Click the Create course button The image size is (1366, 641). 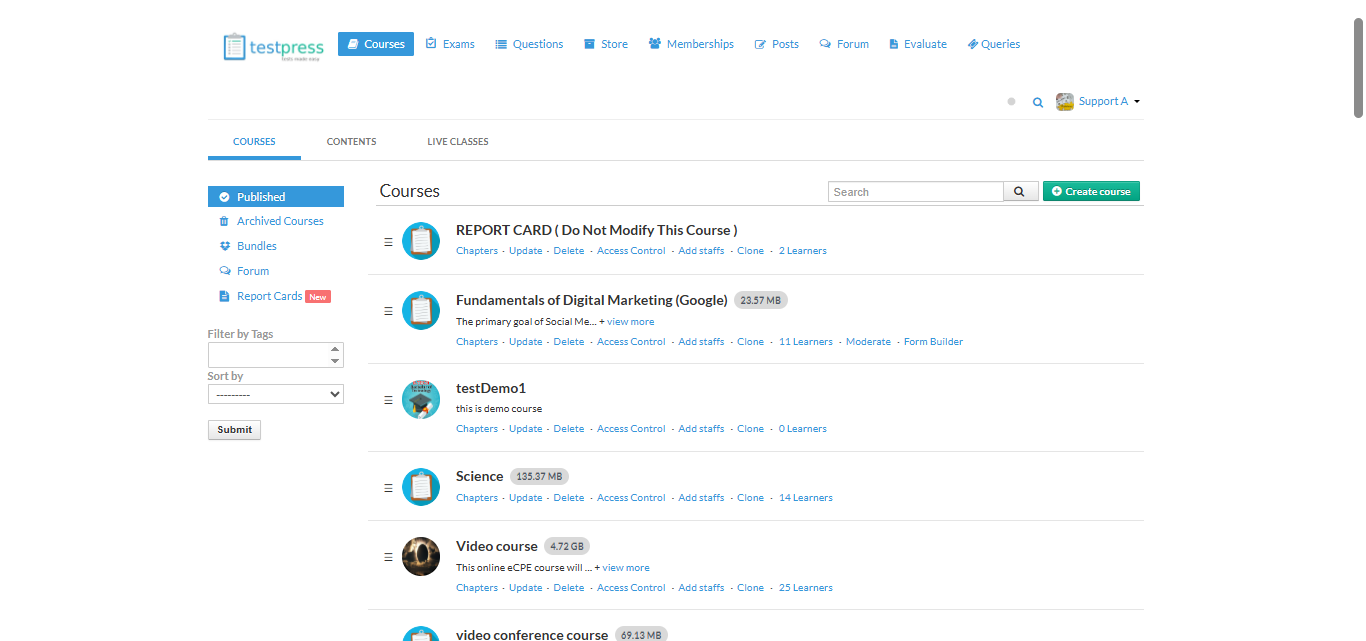pos(1091,191)
